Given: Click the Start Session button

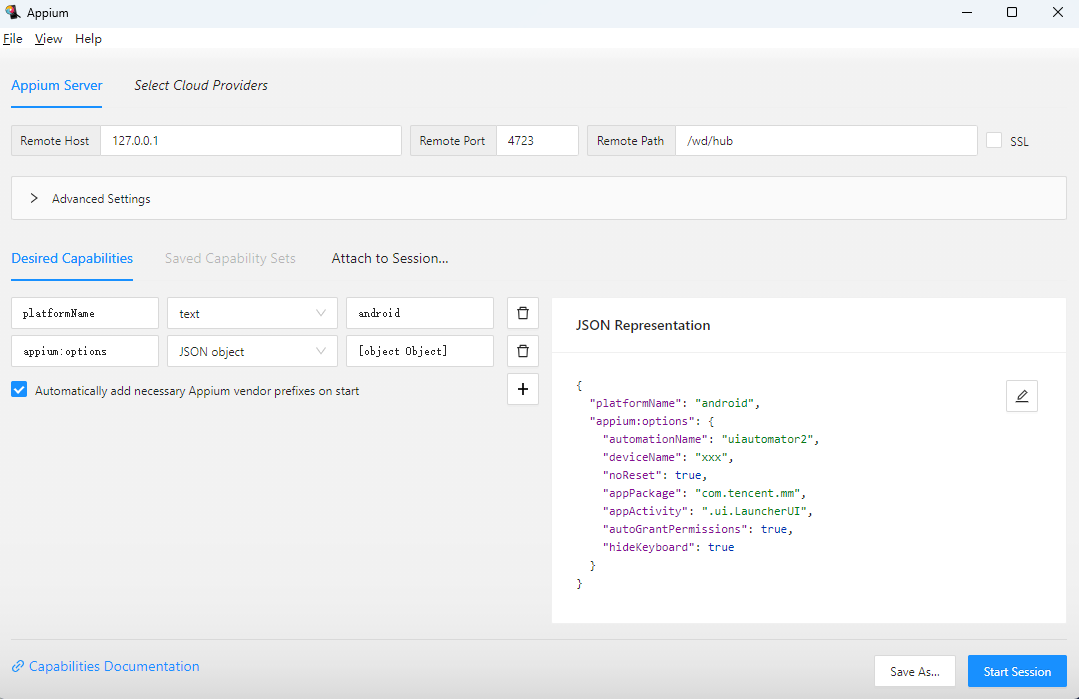Looking at the screenshot, I should click(x=1017, y=671).
